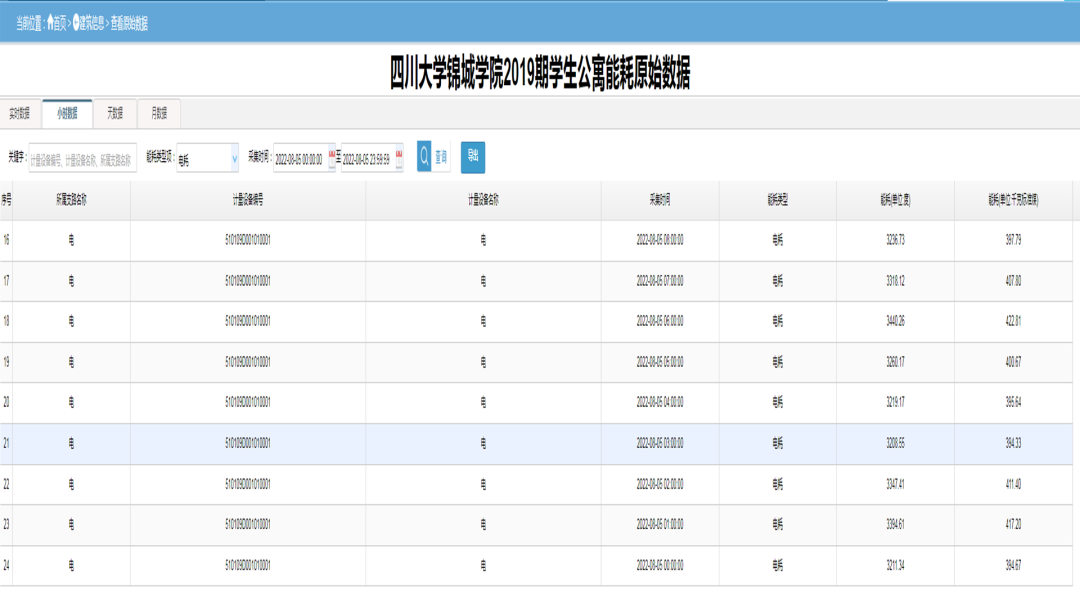Click standard coal value 422.81
This screenshot has height=608, width=1080.
pyautogui.click(x=1013, y=322)
